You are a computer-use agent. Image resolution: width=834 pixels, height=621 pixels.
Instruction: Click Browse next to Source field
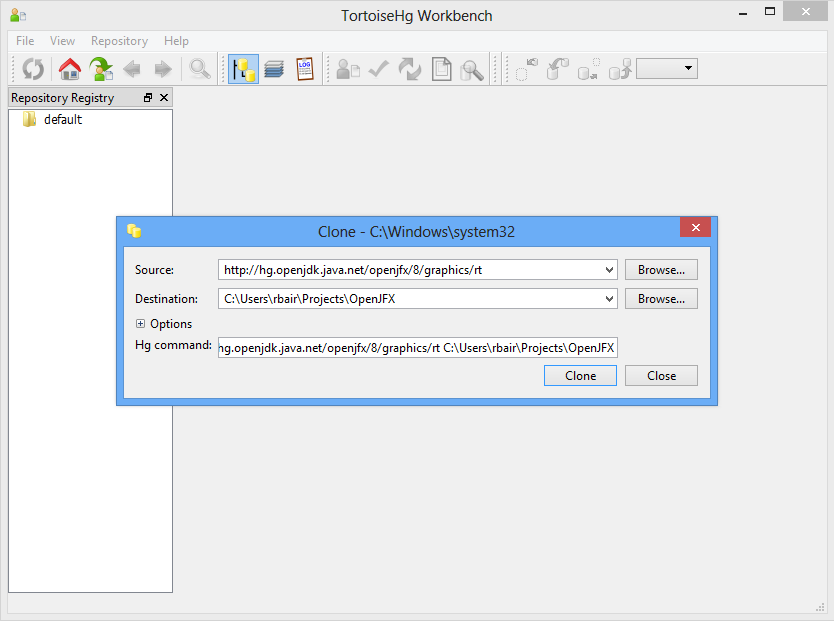[x=661, y=270]
